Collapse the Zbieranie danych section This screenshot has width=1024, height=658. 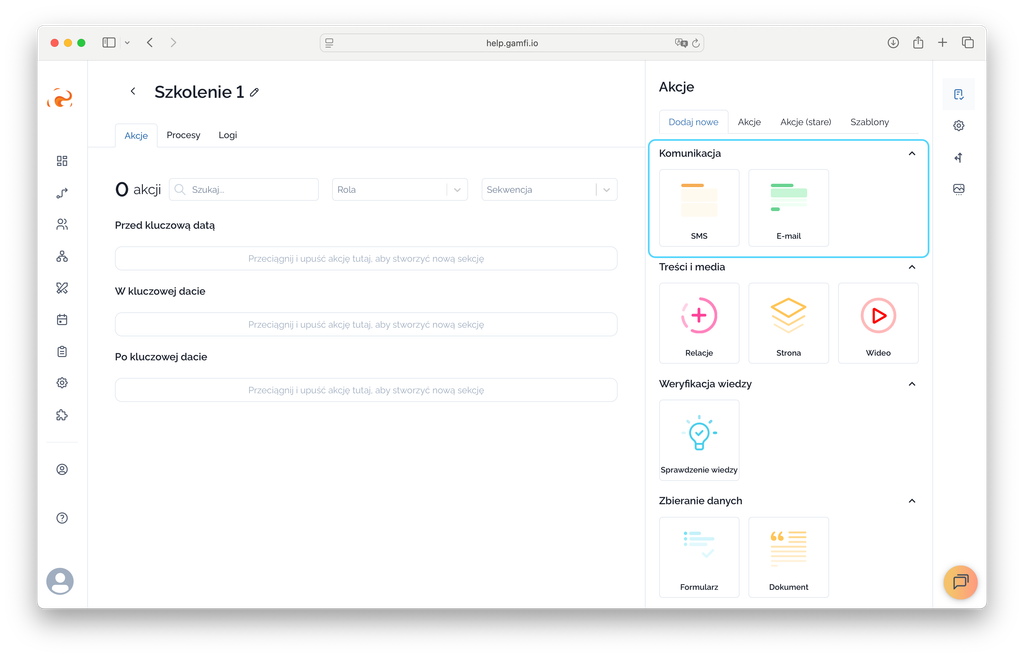(911, 501)
